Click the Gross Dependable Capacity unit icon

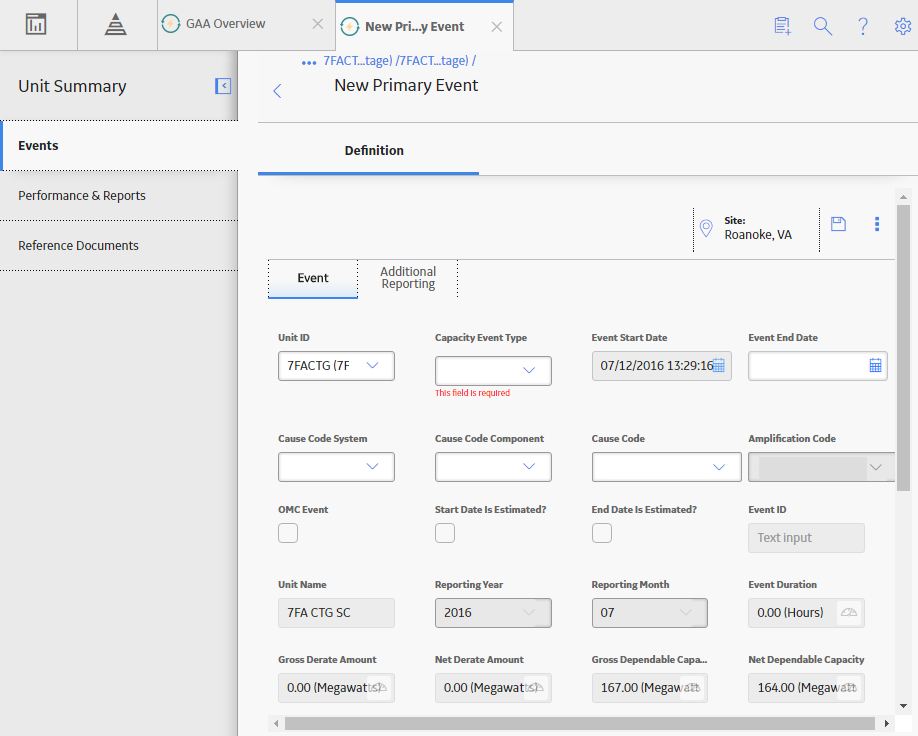click(x=692, y=687)
